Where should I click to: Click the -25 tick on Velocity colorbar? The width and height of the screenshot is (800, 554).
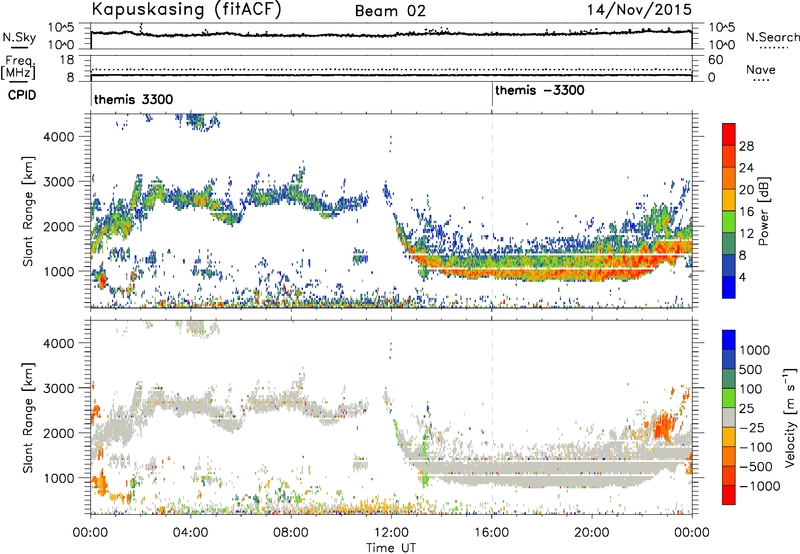[752, 427]
